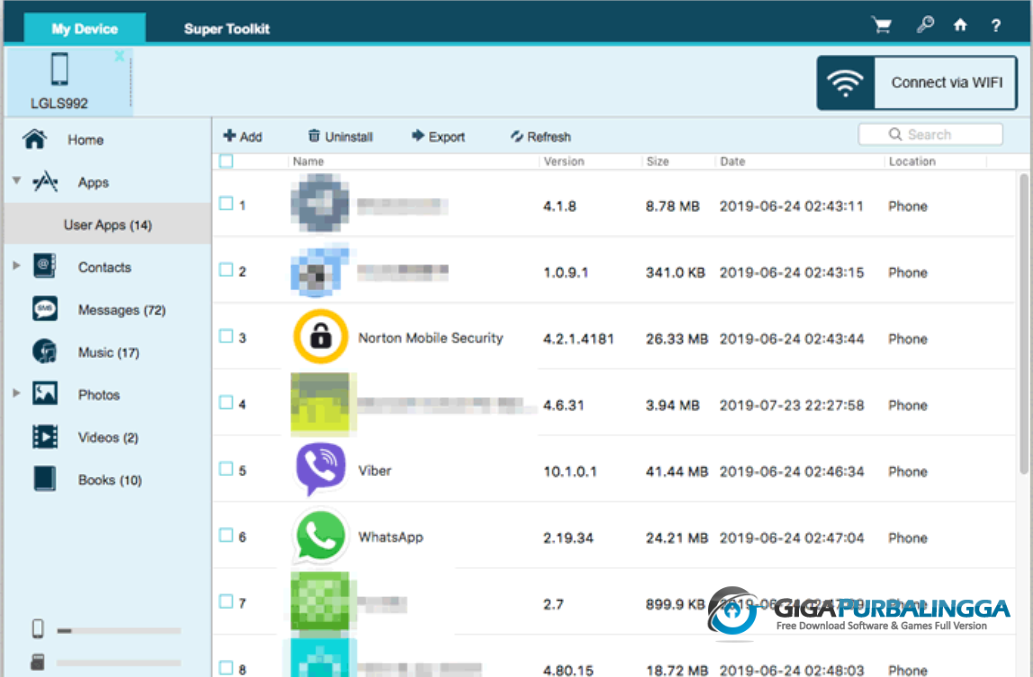The height and width of the screenshot is (677, 1033).
Task: Close the LGLS992 device tab
Action: coord(119,56)
